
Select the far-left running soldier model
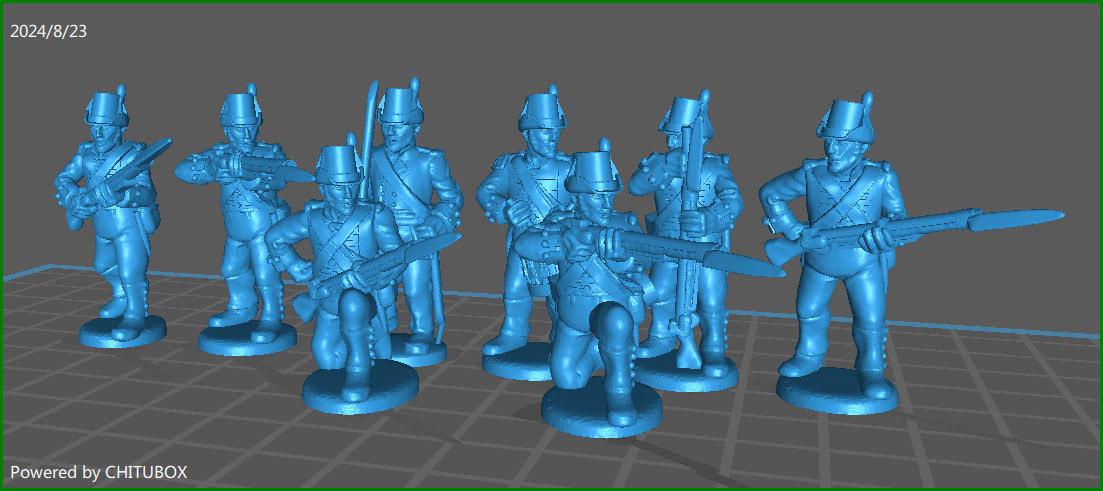(x=113, y=218)
